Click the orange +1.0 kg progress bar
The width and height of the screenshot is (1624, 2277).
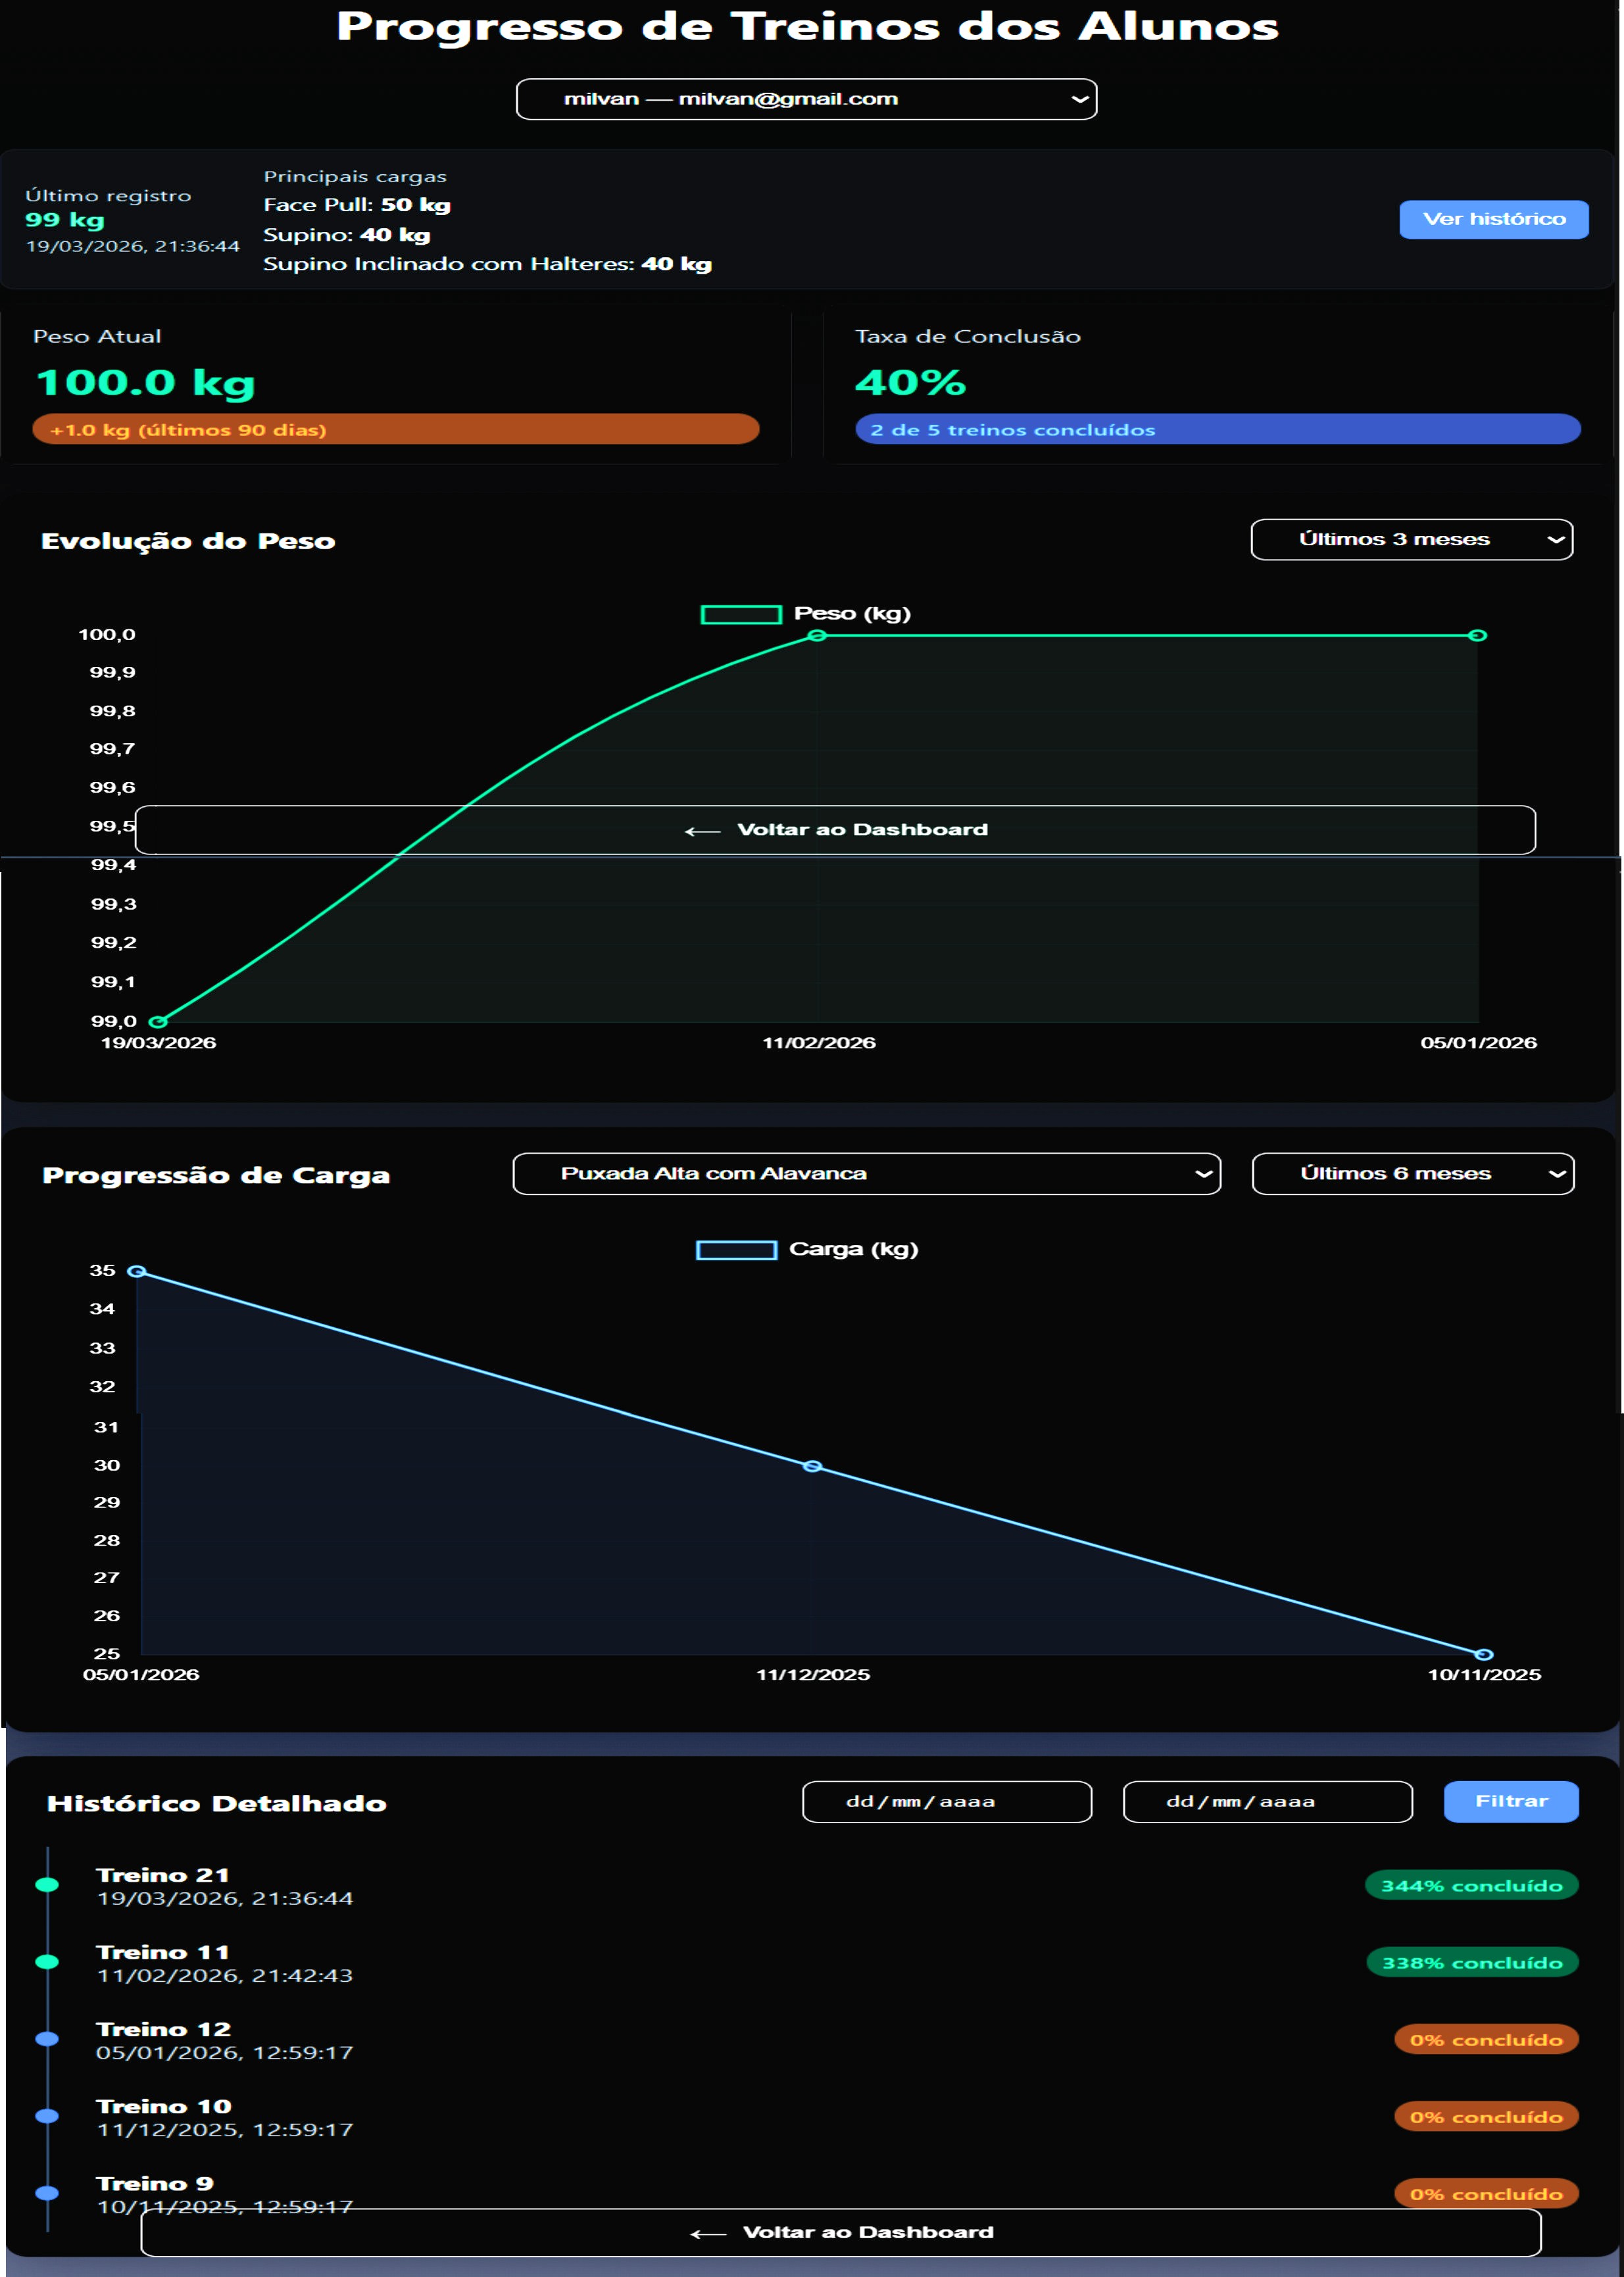[x=396, y=429]
